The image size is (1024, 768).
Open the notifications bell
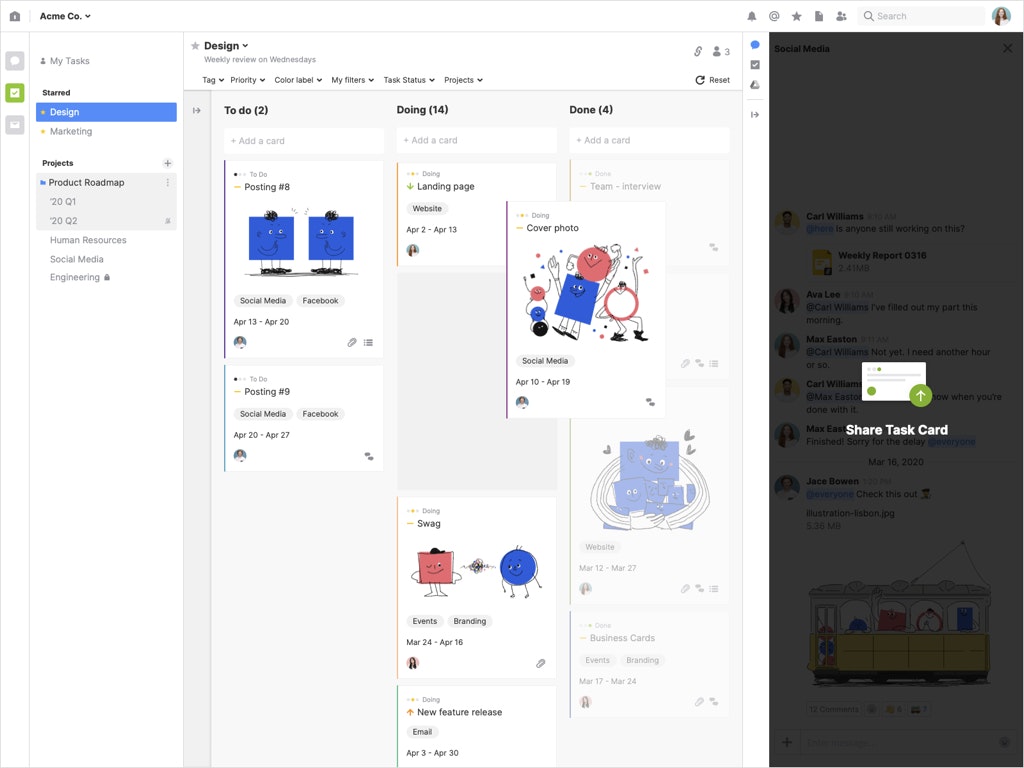(x=752, y=16)
